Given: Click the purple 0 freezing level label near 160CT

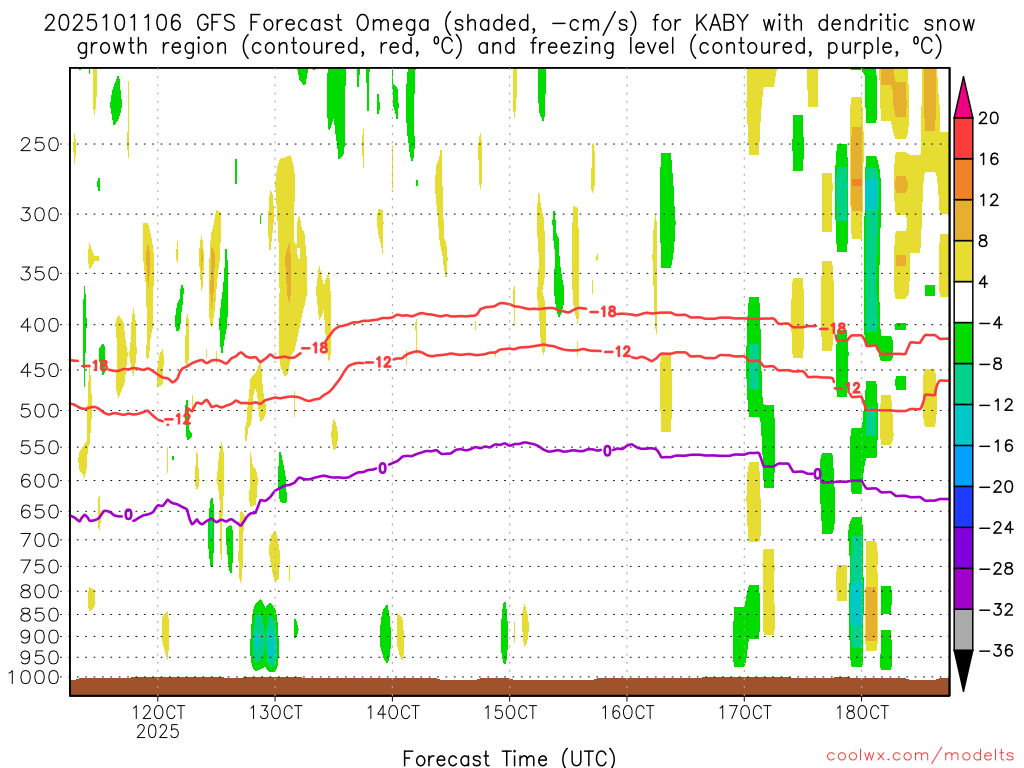Looking at the screenshot, I should [x=607, y=451].
